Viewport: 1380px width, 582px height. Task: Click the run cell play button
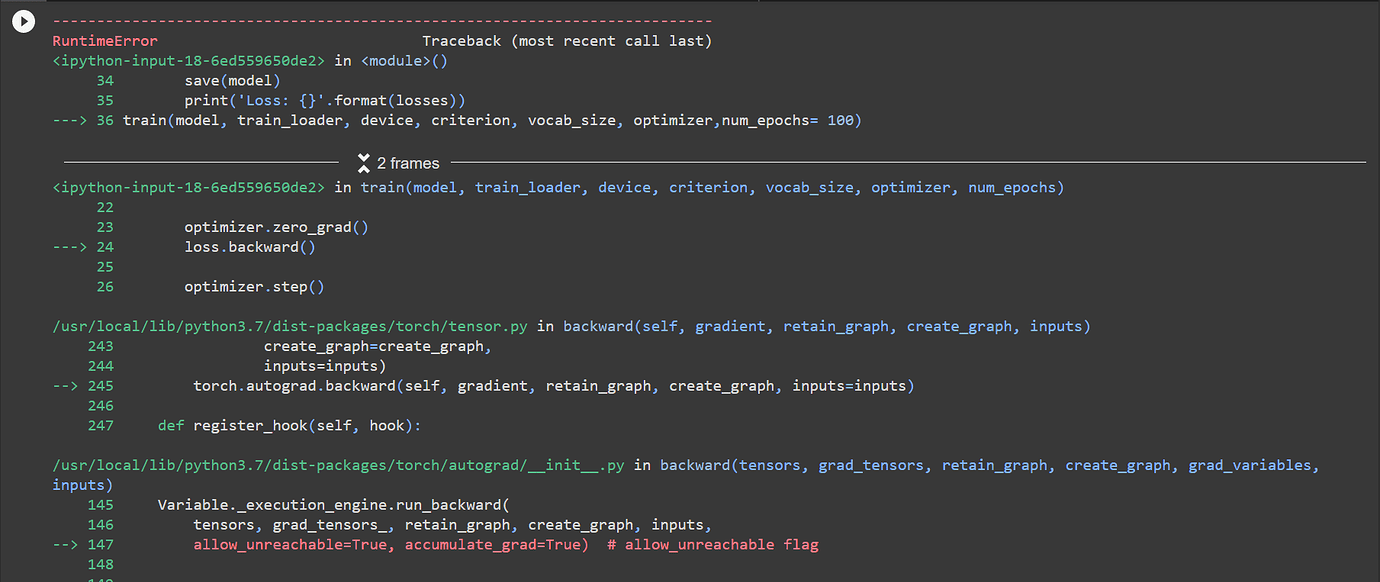[22, 21]
